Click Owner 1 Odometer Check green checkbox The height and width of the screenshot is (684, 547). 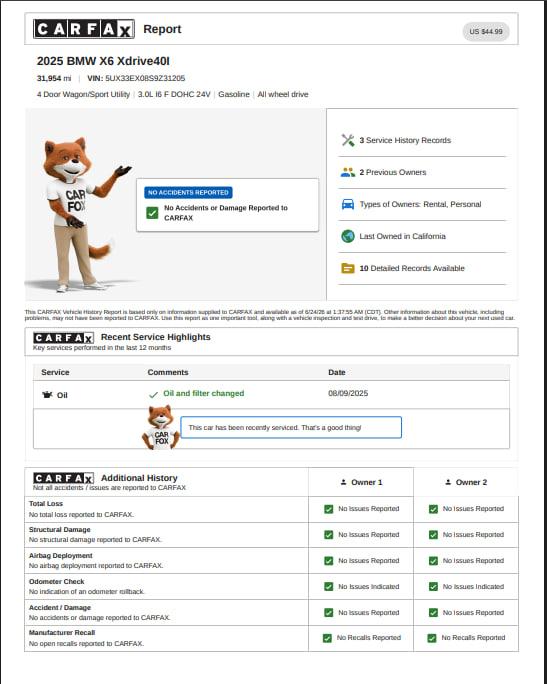[x=328, y=587]
